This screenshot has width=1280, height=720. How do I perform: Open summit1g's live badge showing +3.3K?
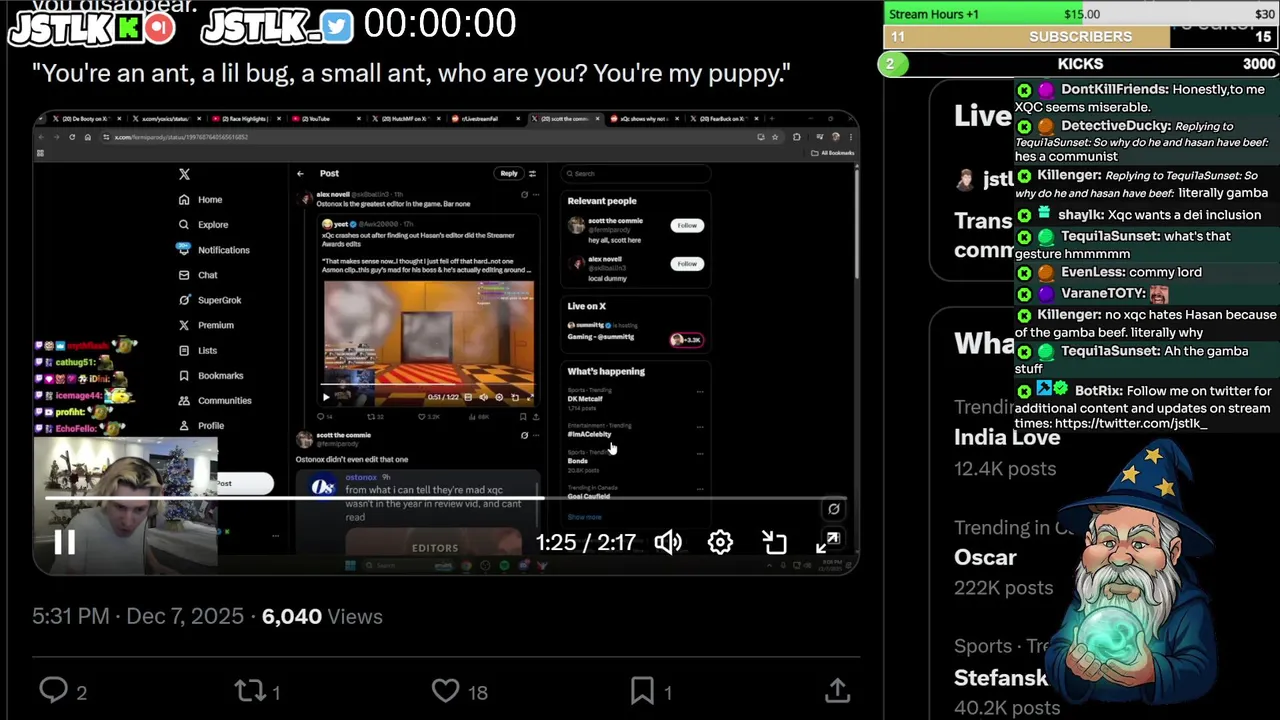[x=686, y=340]
